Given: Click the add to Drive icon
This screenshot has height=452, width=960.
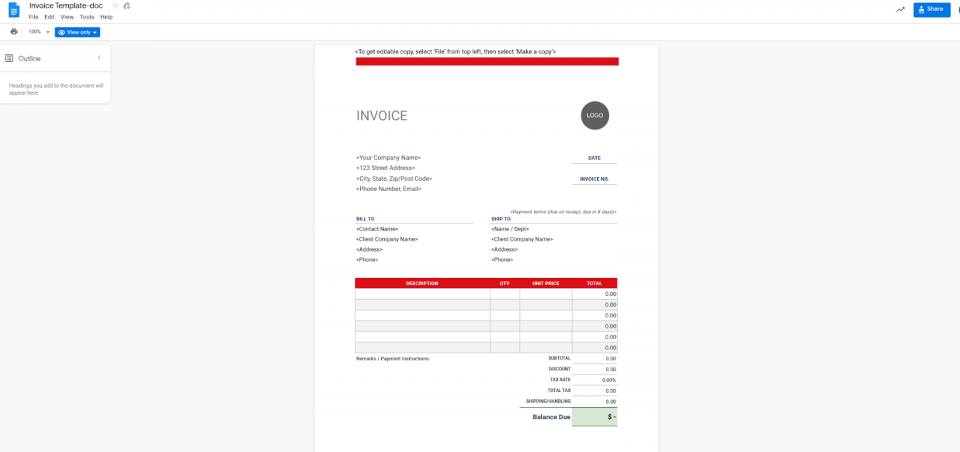Looking at the screenshot, I should [x=127, y=6].
